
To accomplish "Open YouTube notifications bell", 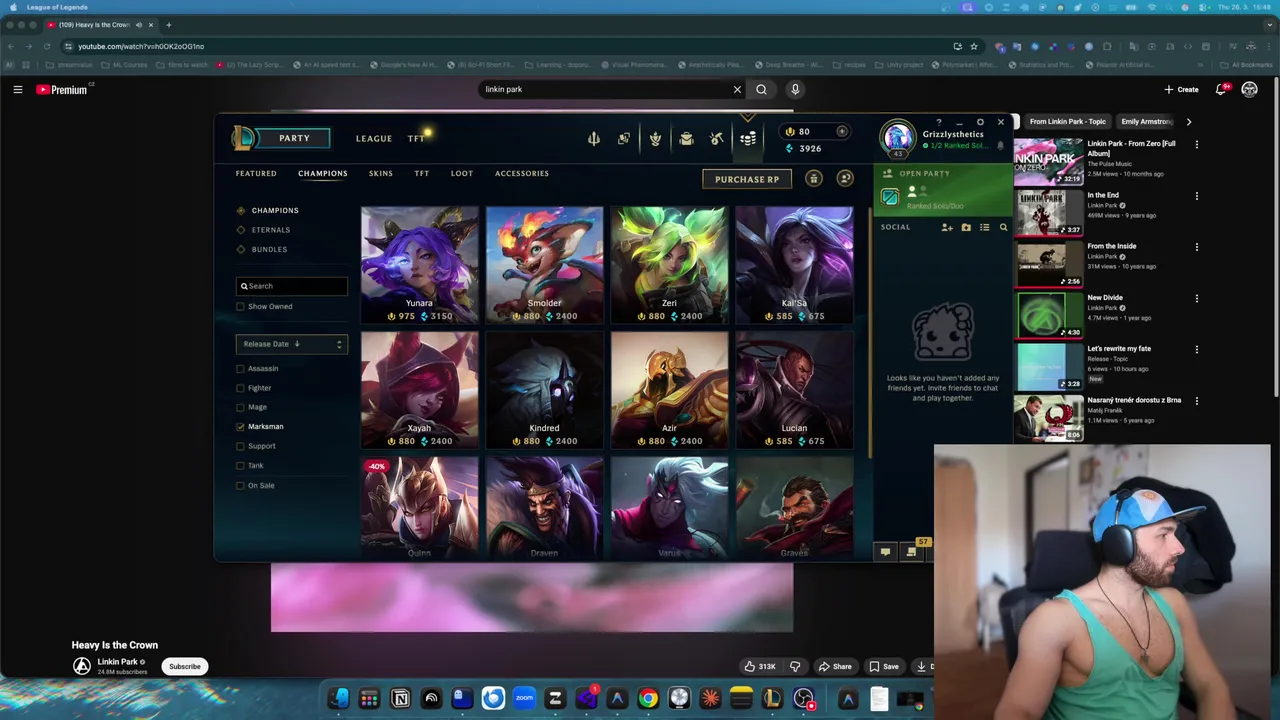I will point(1220,89).
